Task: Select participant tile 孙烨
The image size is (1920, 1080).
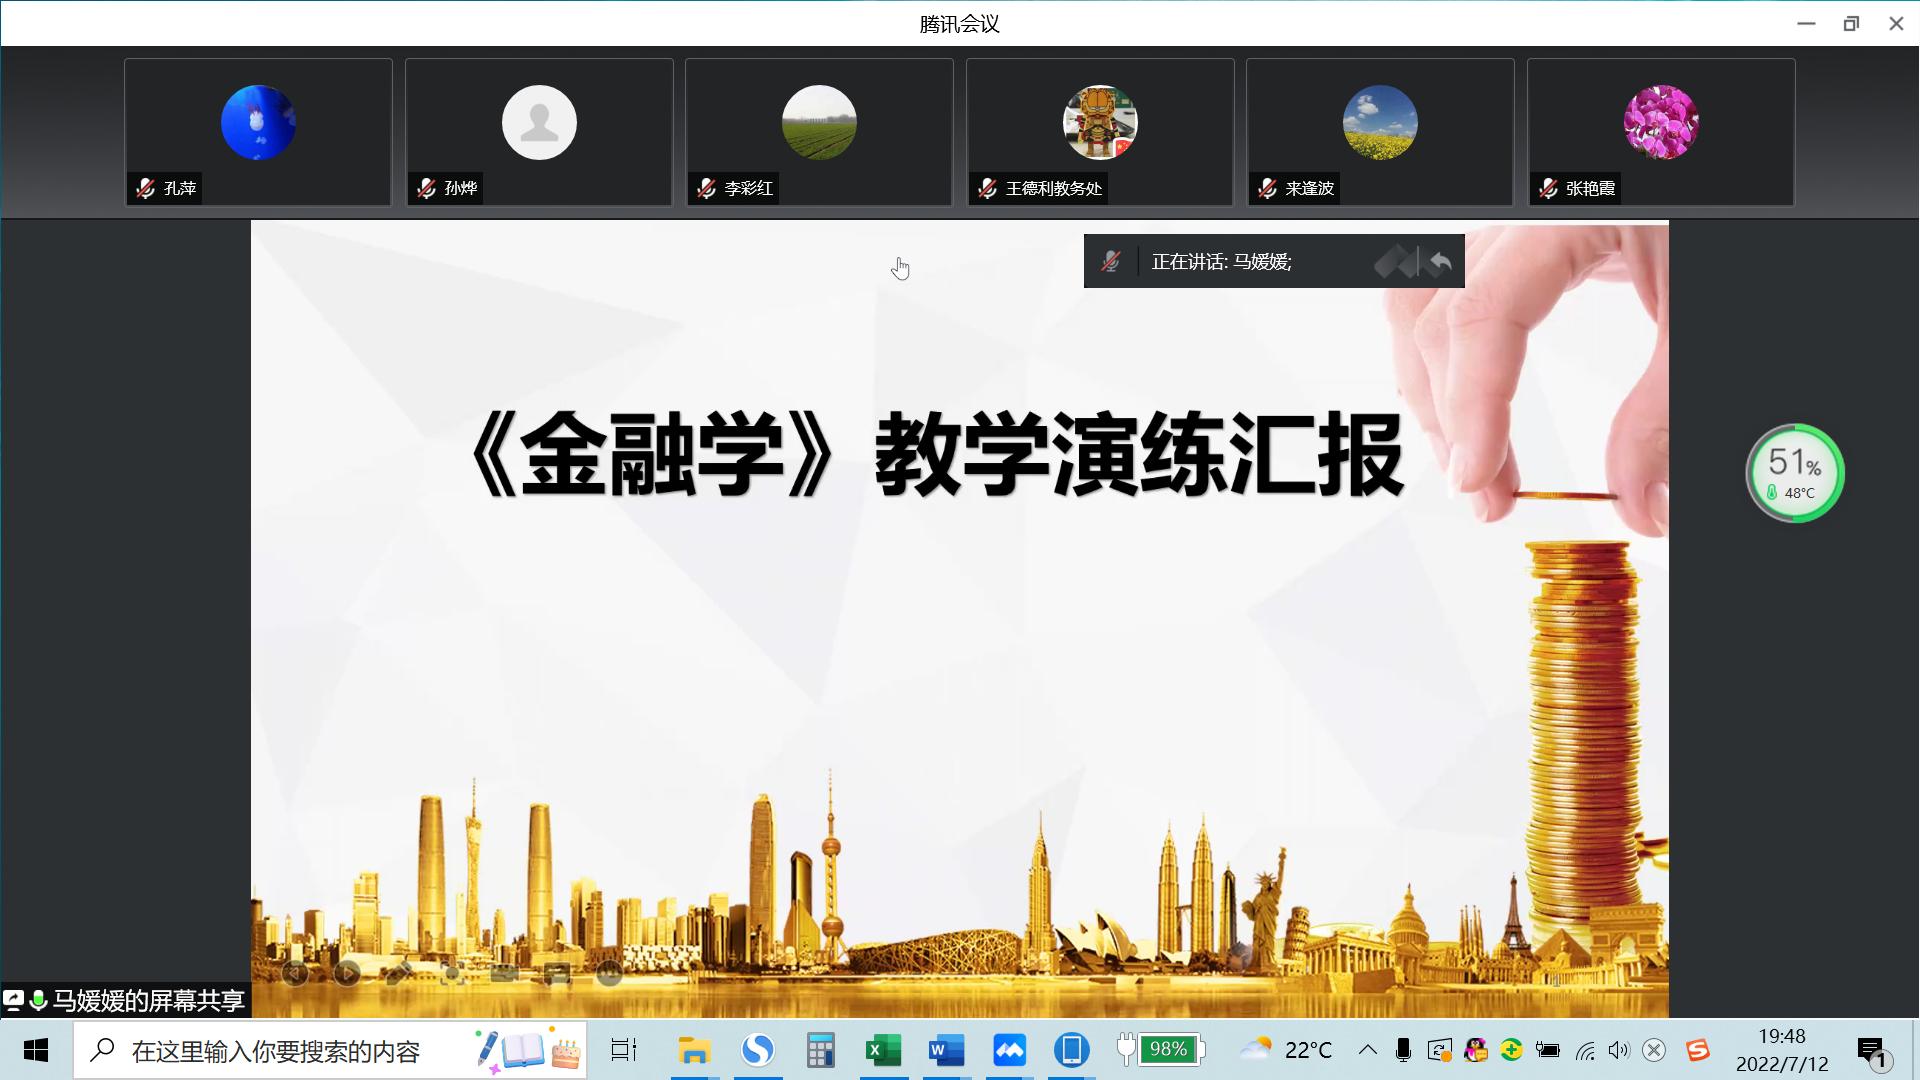Action: (539, 132)
